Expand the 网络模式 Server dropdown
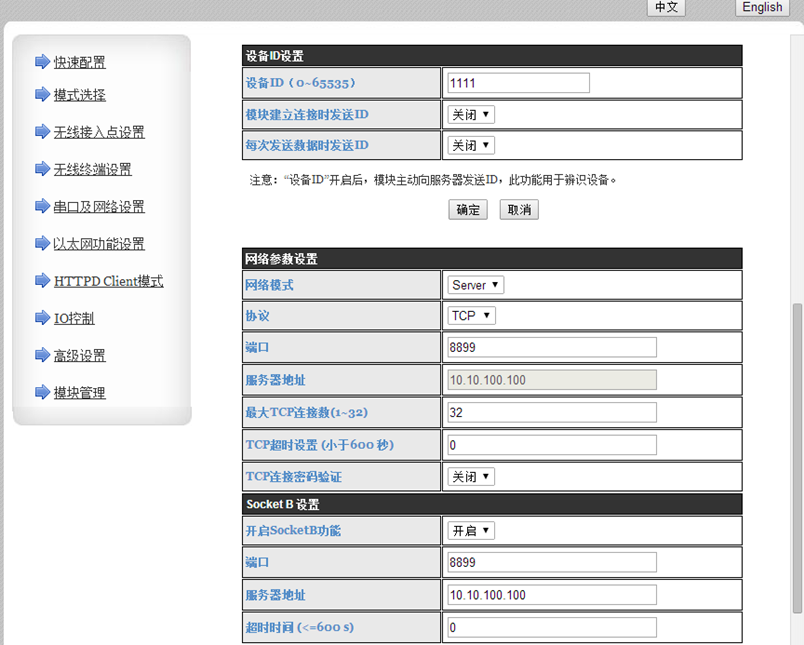 tap(475, 285)
